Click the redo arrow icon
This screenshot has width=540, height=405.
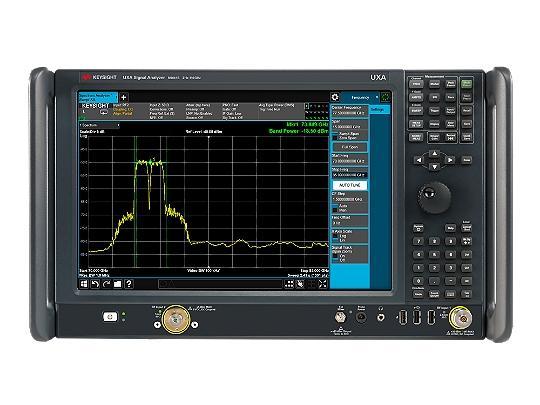click(x=106, y=284)
